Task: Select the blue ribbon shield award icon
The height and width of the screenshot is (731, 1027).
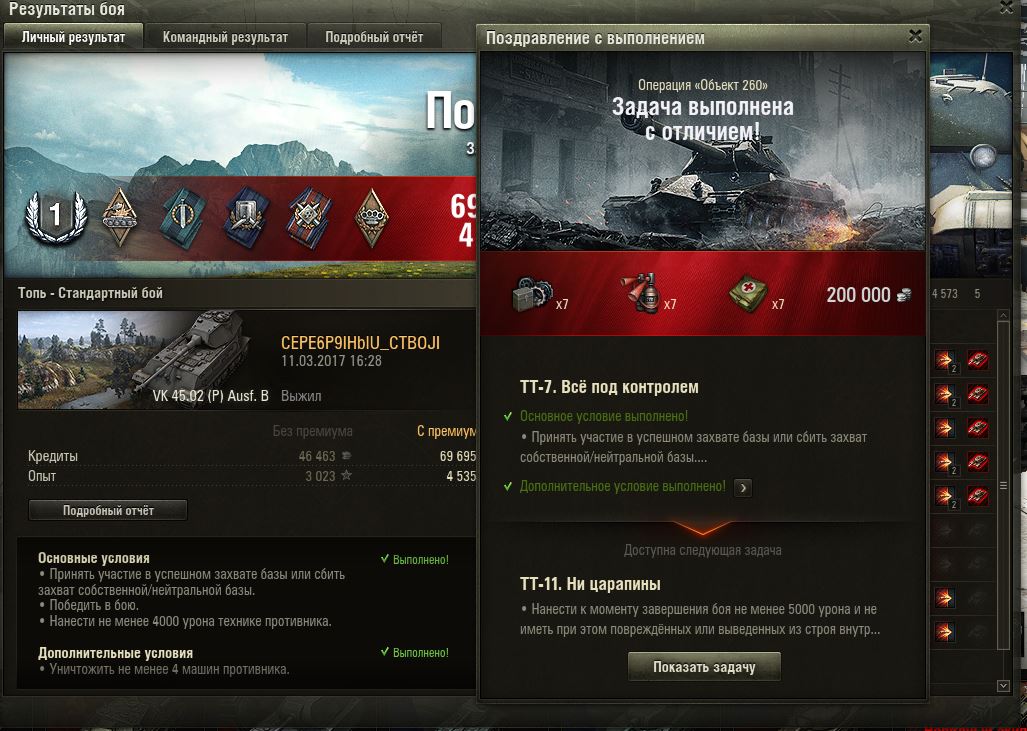Action: [x=246, y=217]
